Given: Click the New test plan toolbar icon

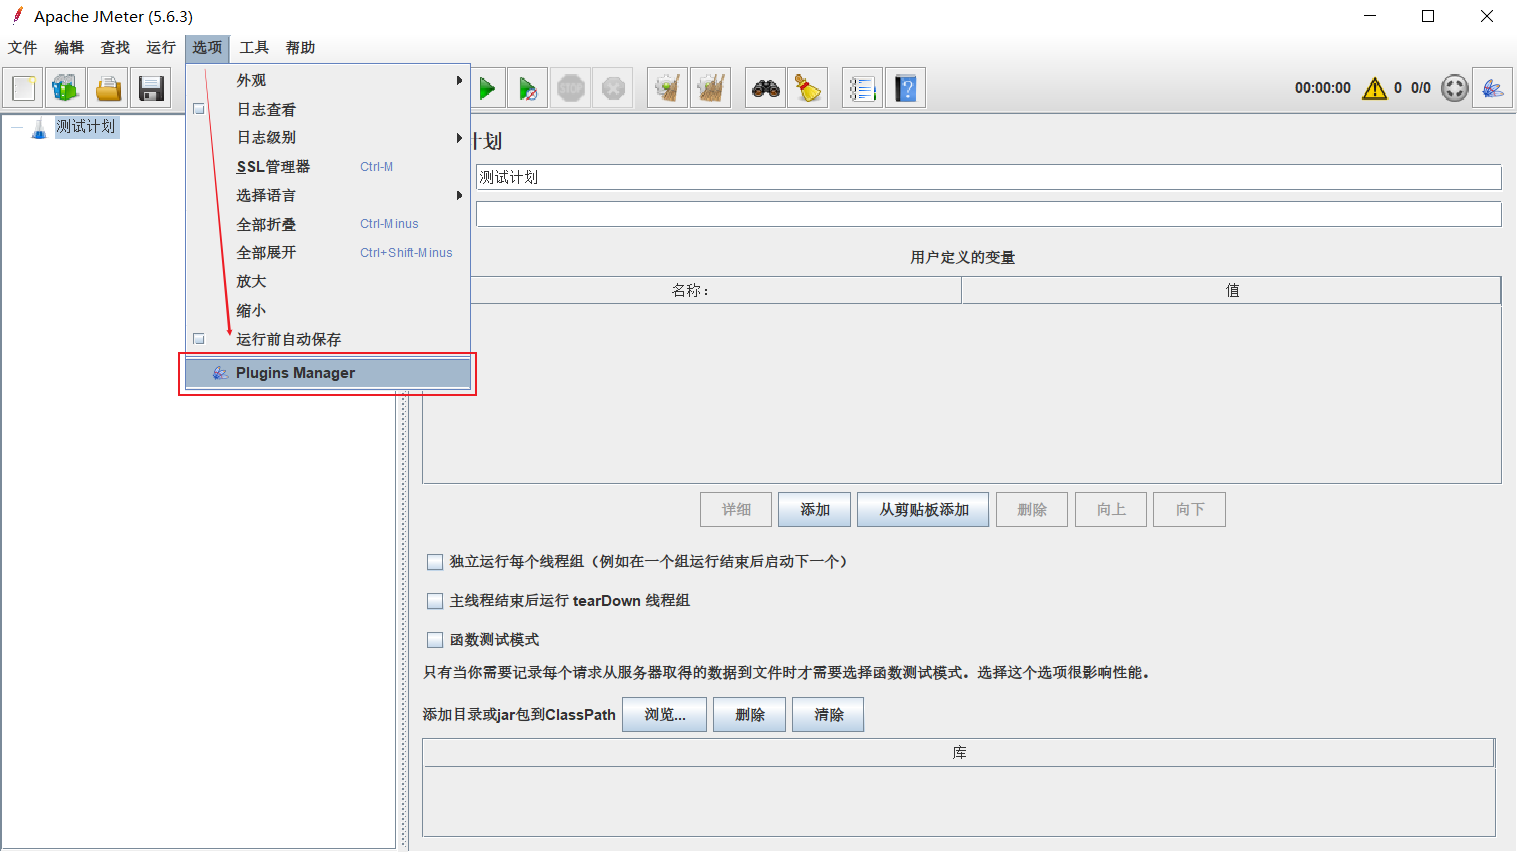Looking at the screenshot, I should pos(24,88).
